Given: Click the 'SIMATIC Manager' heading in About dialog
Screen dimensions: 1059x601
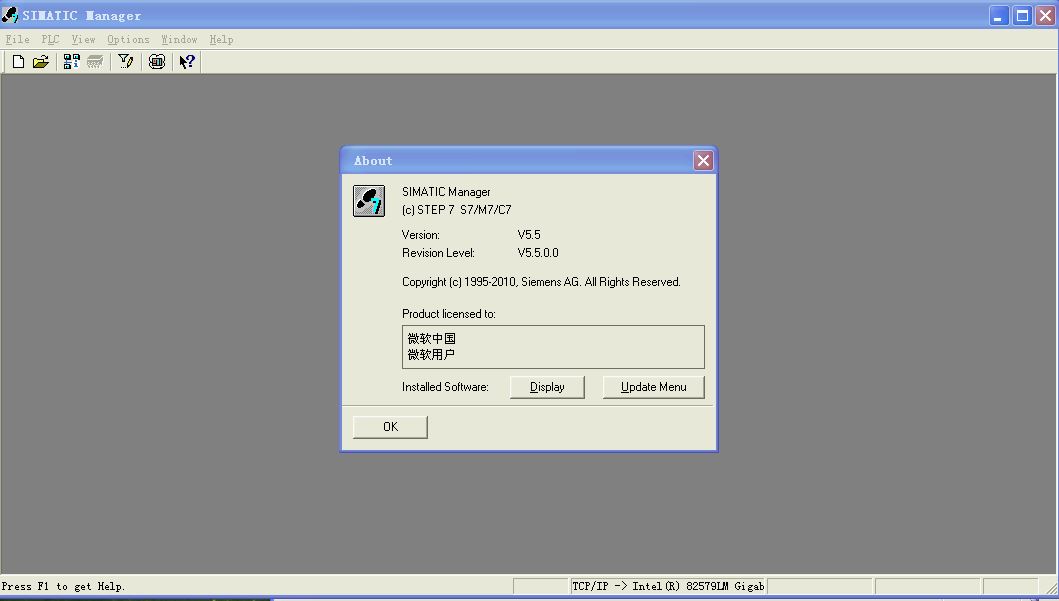Looking at the screenshot, I should (446, 192).
